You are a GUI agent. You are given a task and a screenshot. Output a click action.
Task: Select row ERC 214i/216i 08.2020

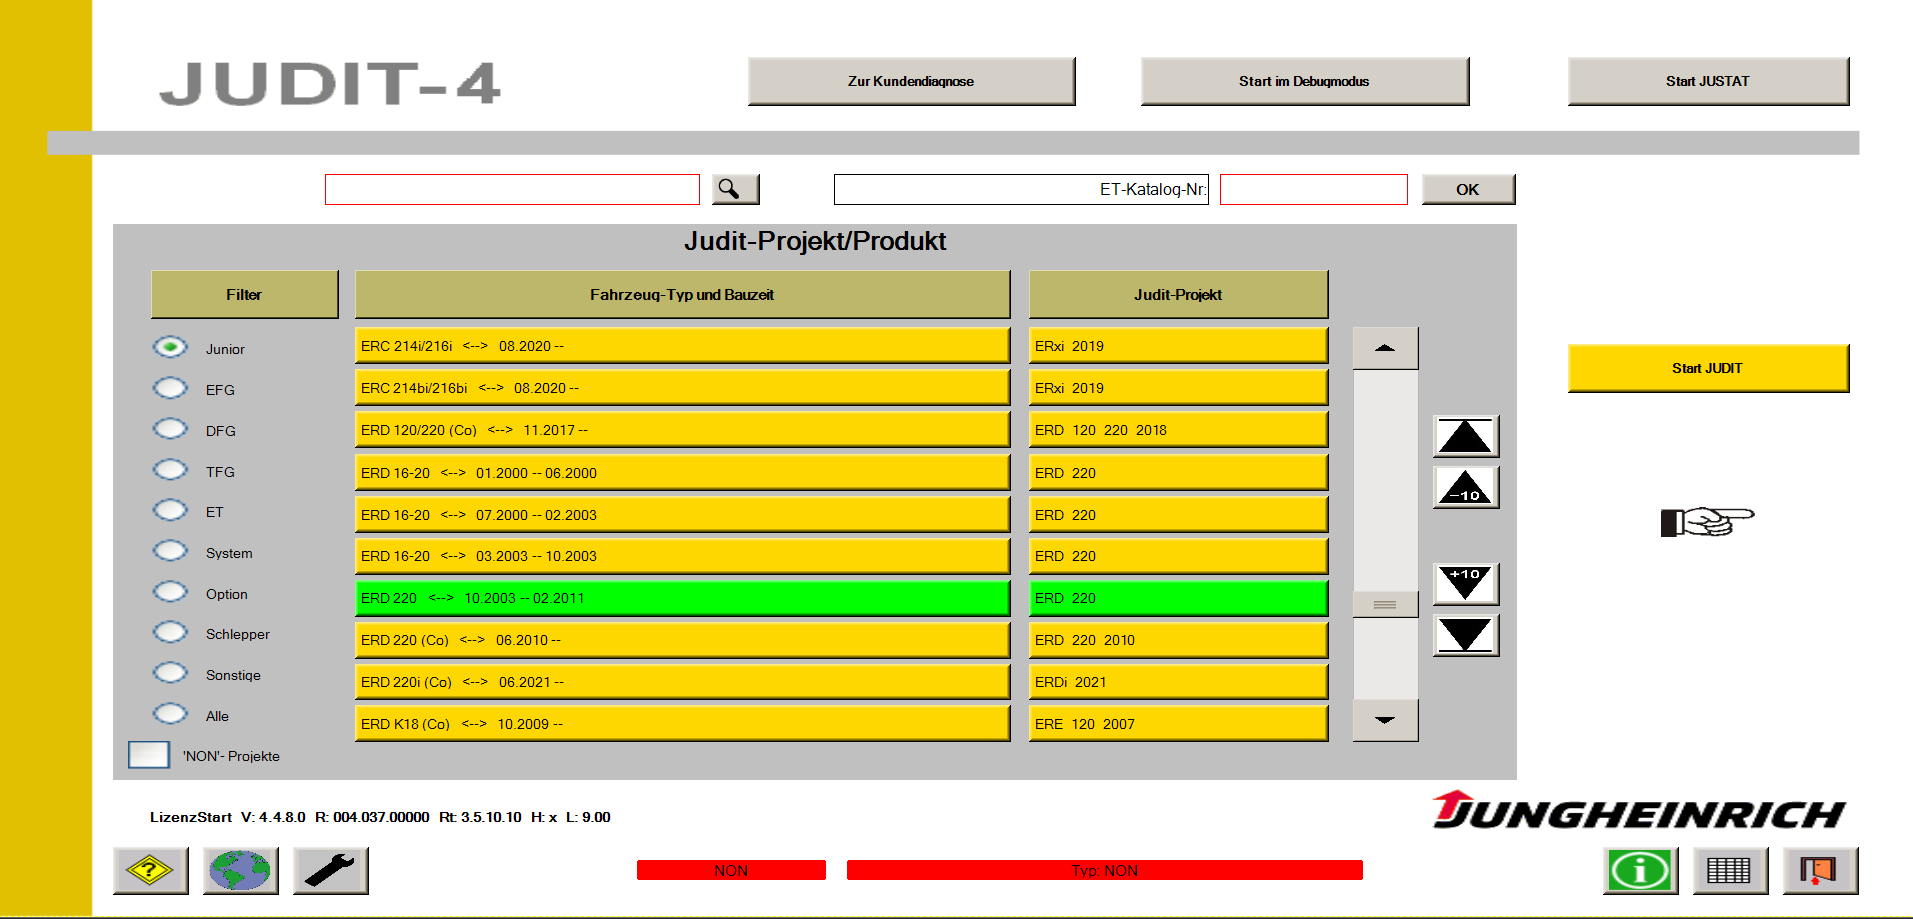coord(682,346)
